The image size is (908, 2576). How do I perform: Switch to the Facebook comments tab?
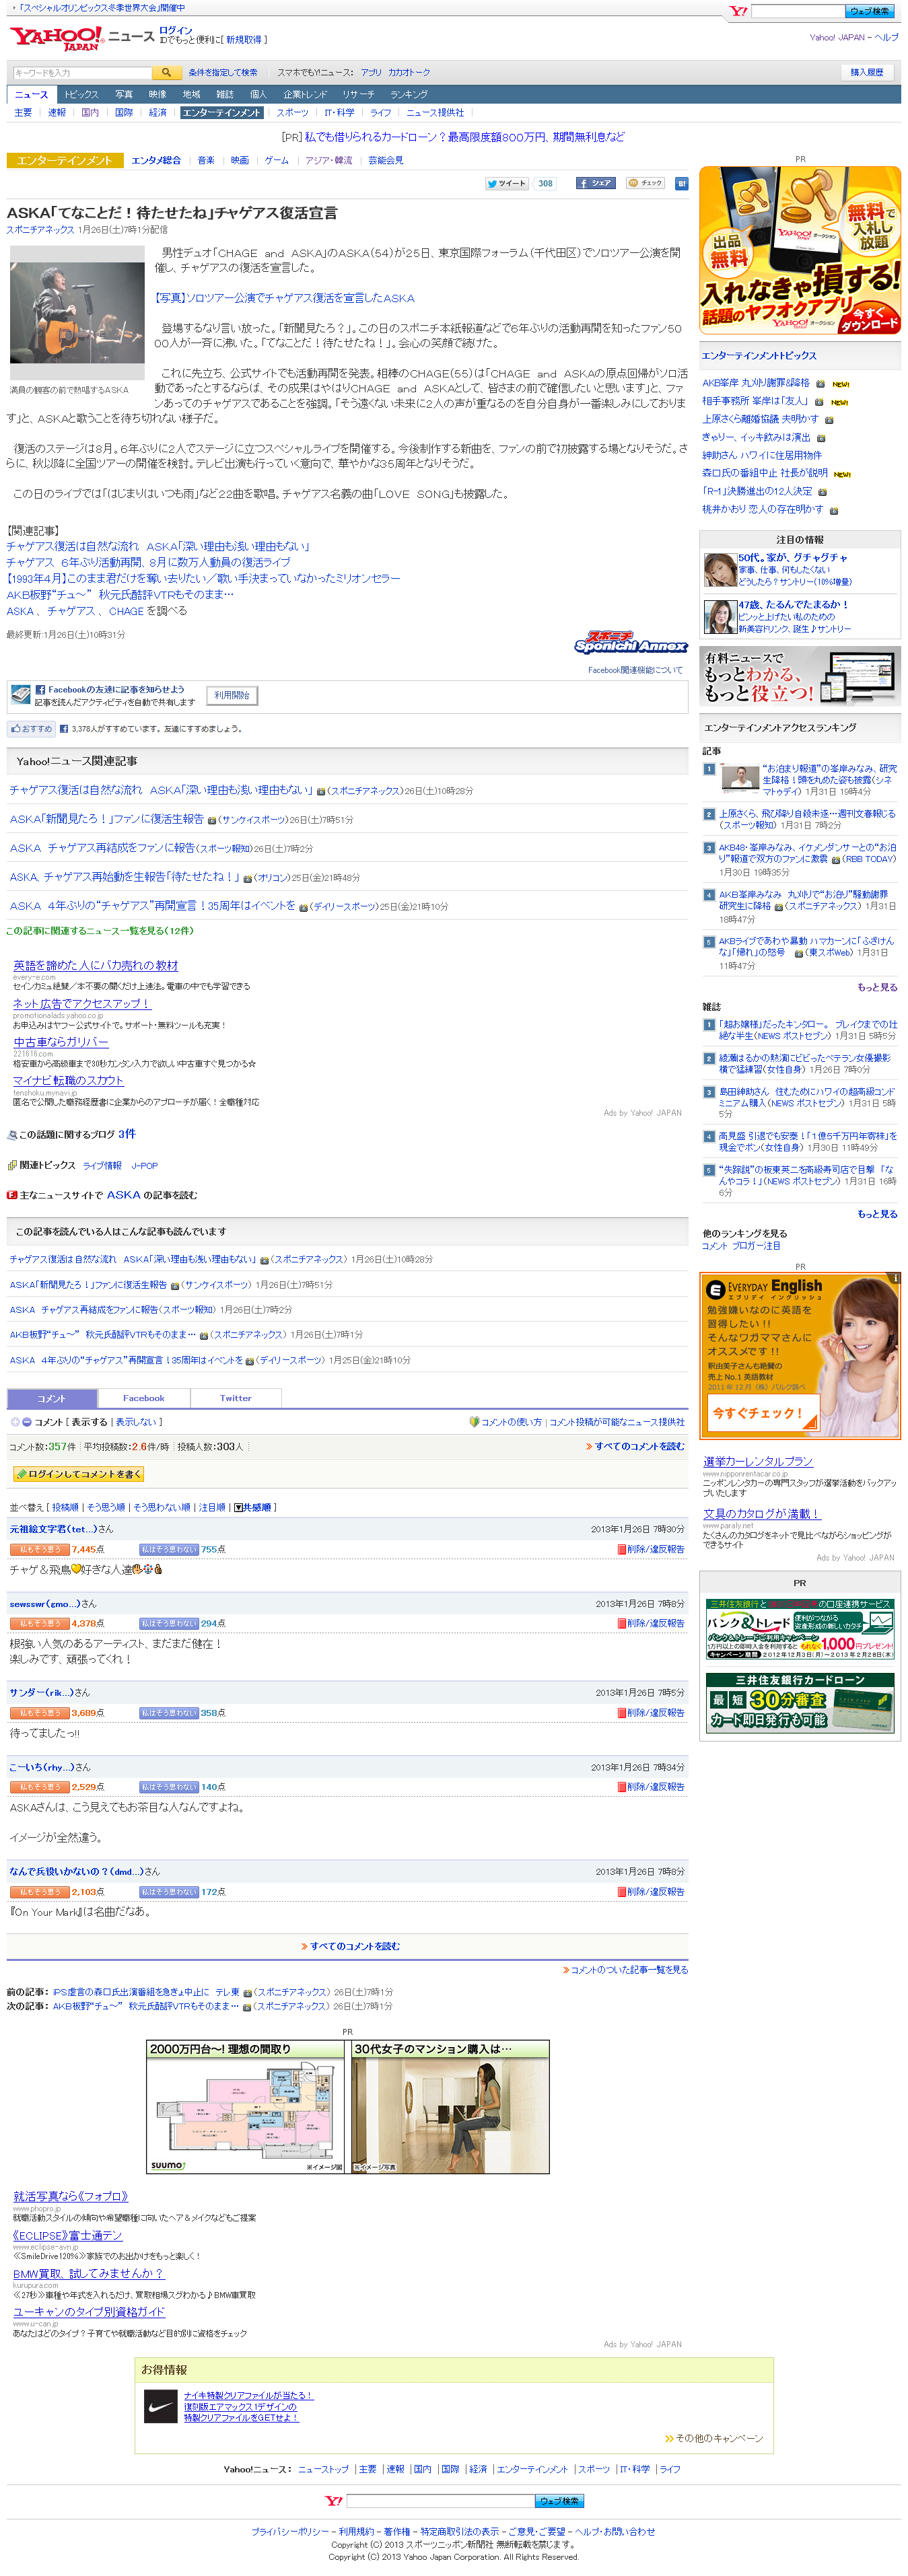coord(143,1398)
